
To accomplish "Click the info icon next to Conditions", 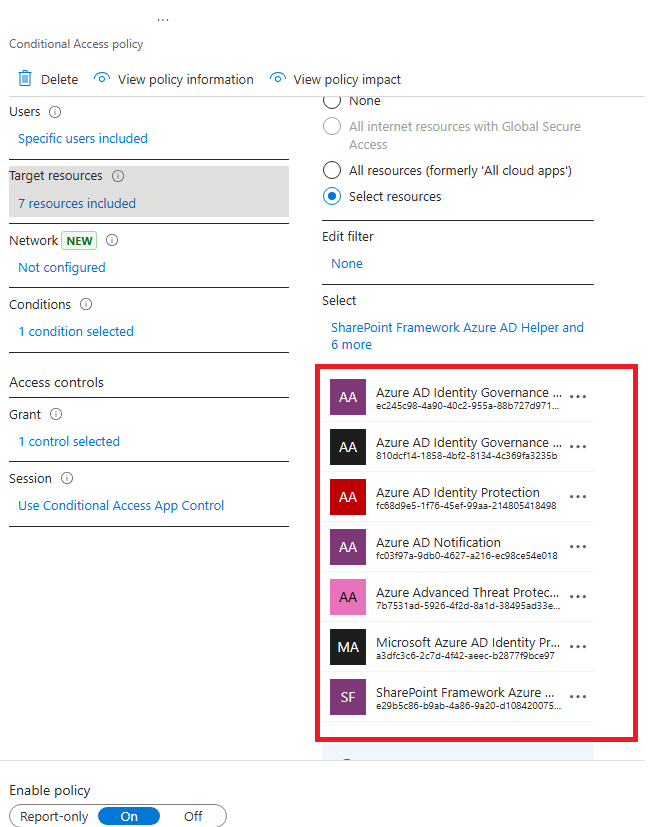I will click(x=86, y=304).
